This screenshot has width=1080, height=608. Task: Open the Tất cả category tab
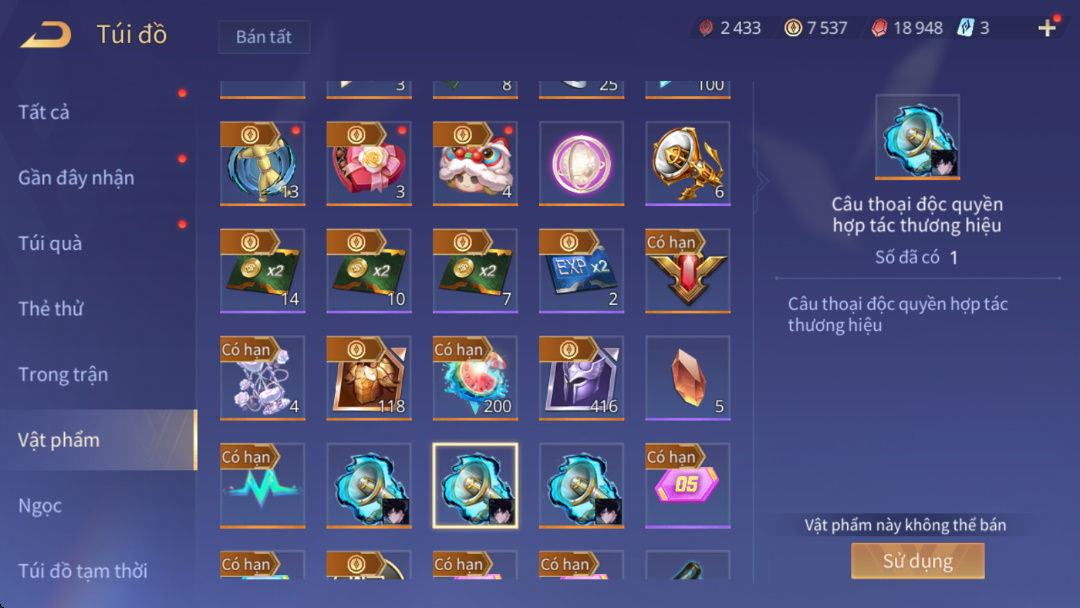click(43, 112)
